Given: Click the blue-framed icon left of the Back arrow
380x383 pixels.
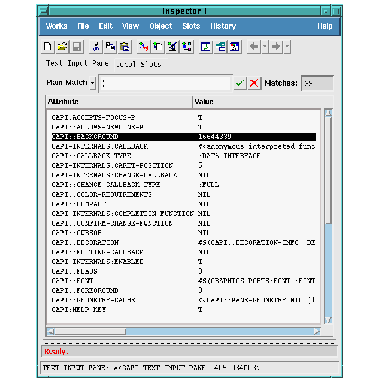Looking at the screenshot, I should pos(235,46).
